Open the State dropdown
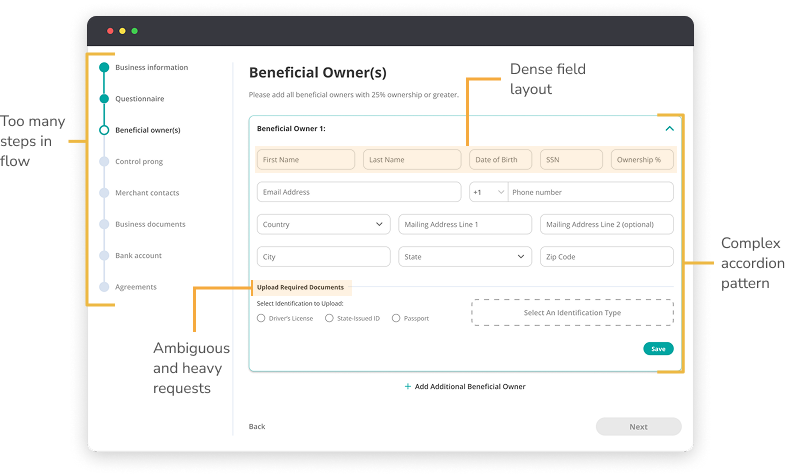792x476 pixels. tap(465, 257)
